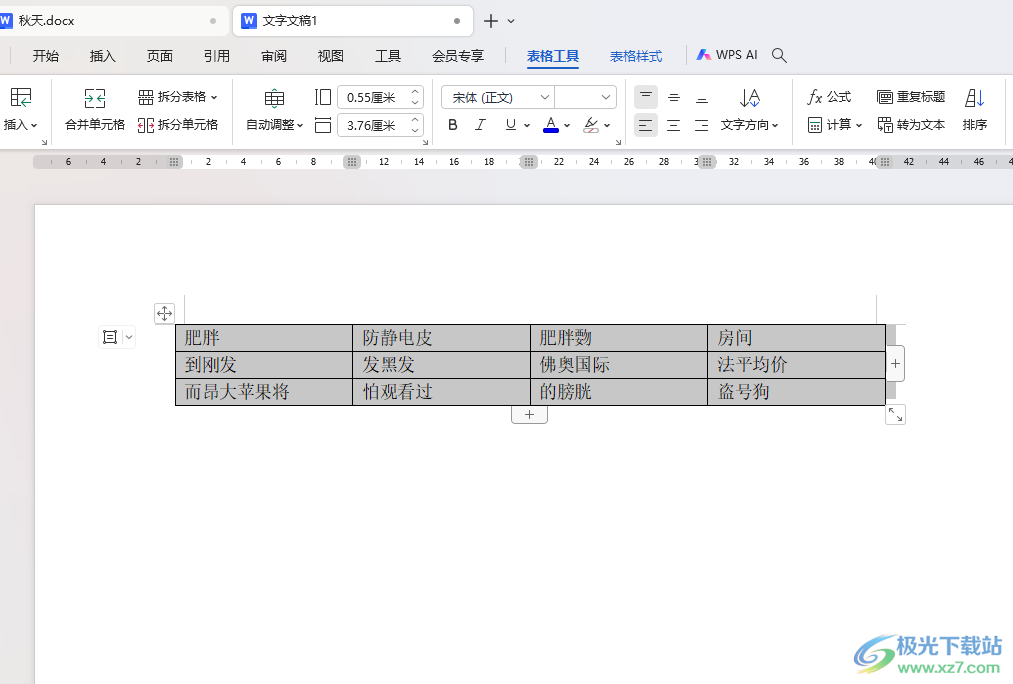This screenshot has width=1013, height=684.
Task: Click the Formula (公式) button
Action: coord(829,97)
